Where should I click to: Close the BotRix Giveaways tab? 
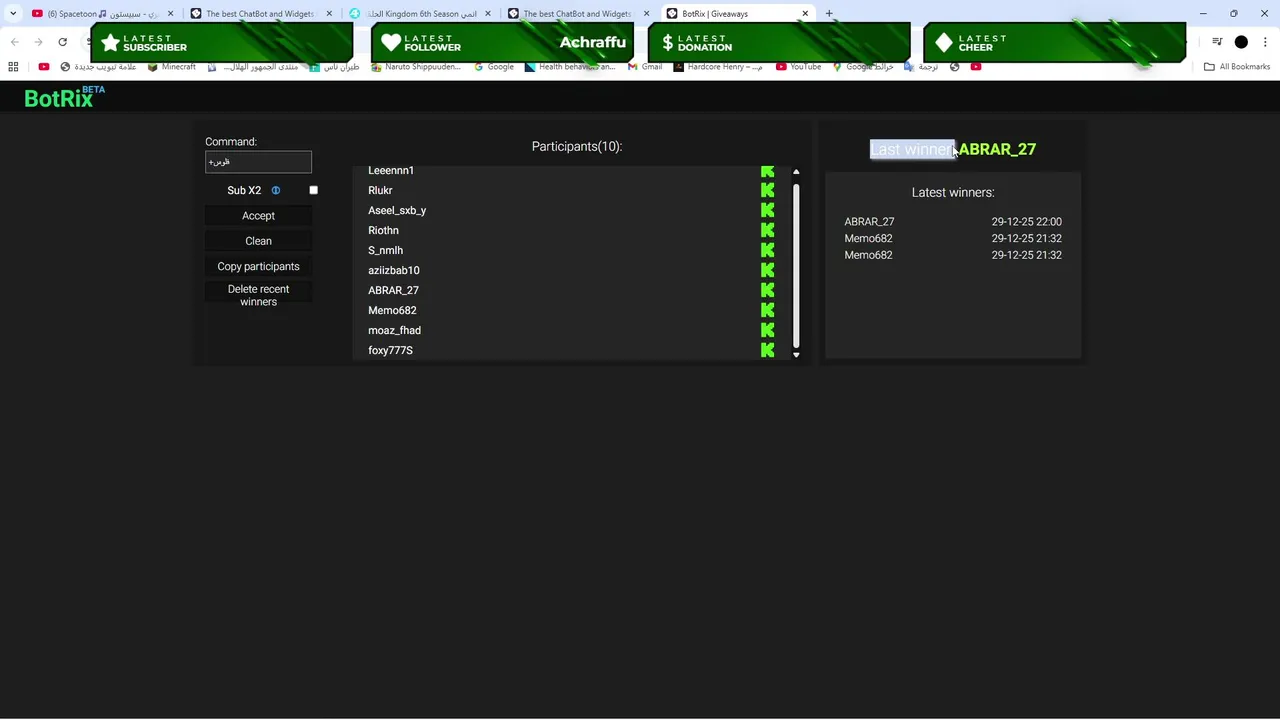coord(805,14)
